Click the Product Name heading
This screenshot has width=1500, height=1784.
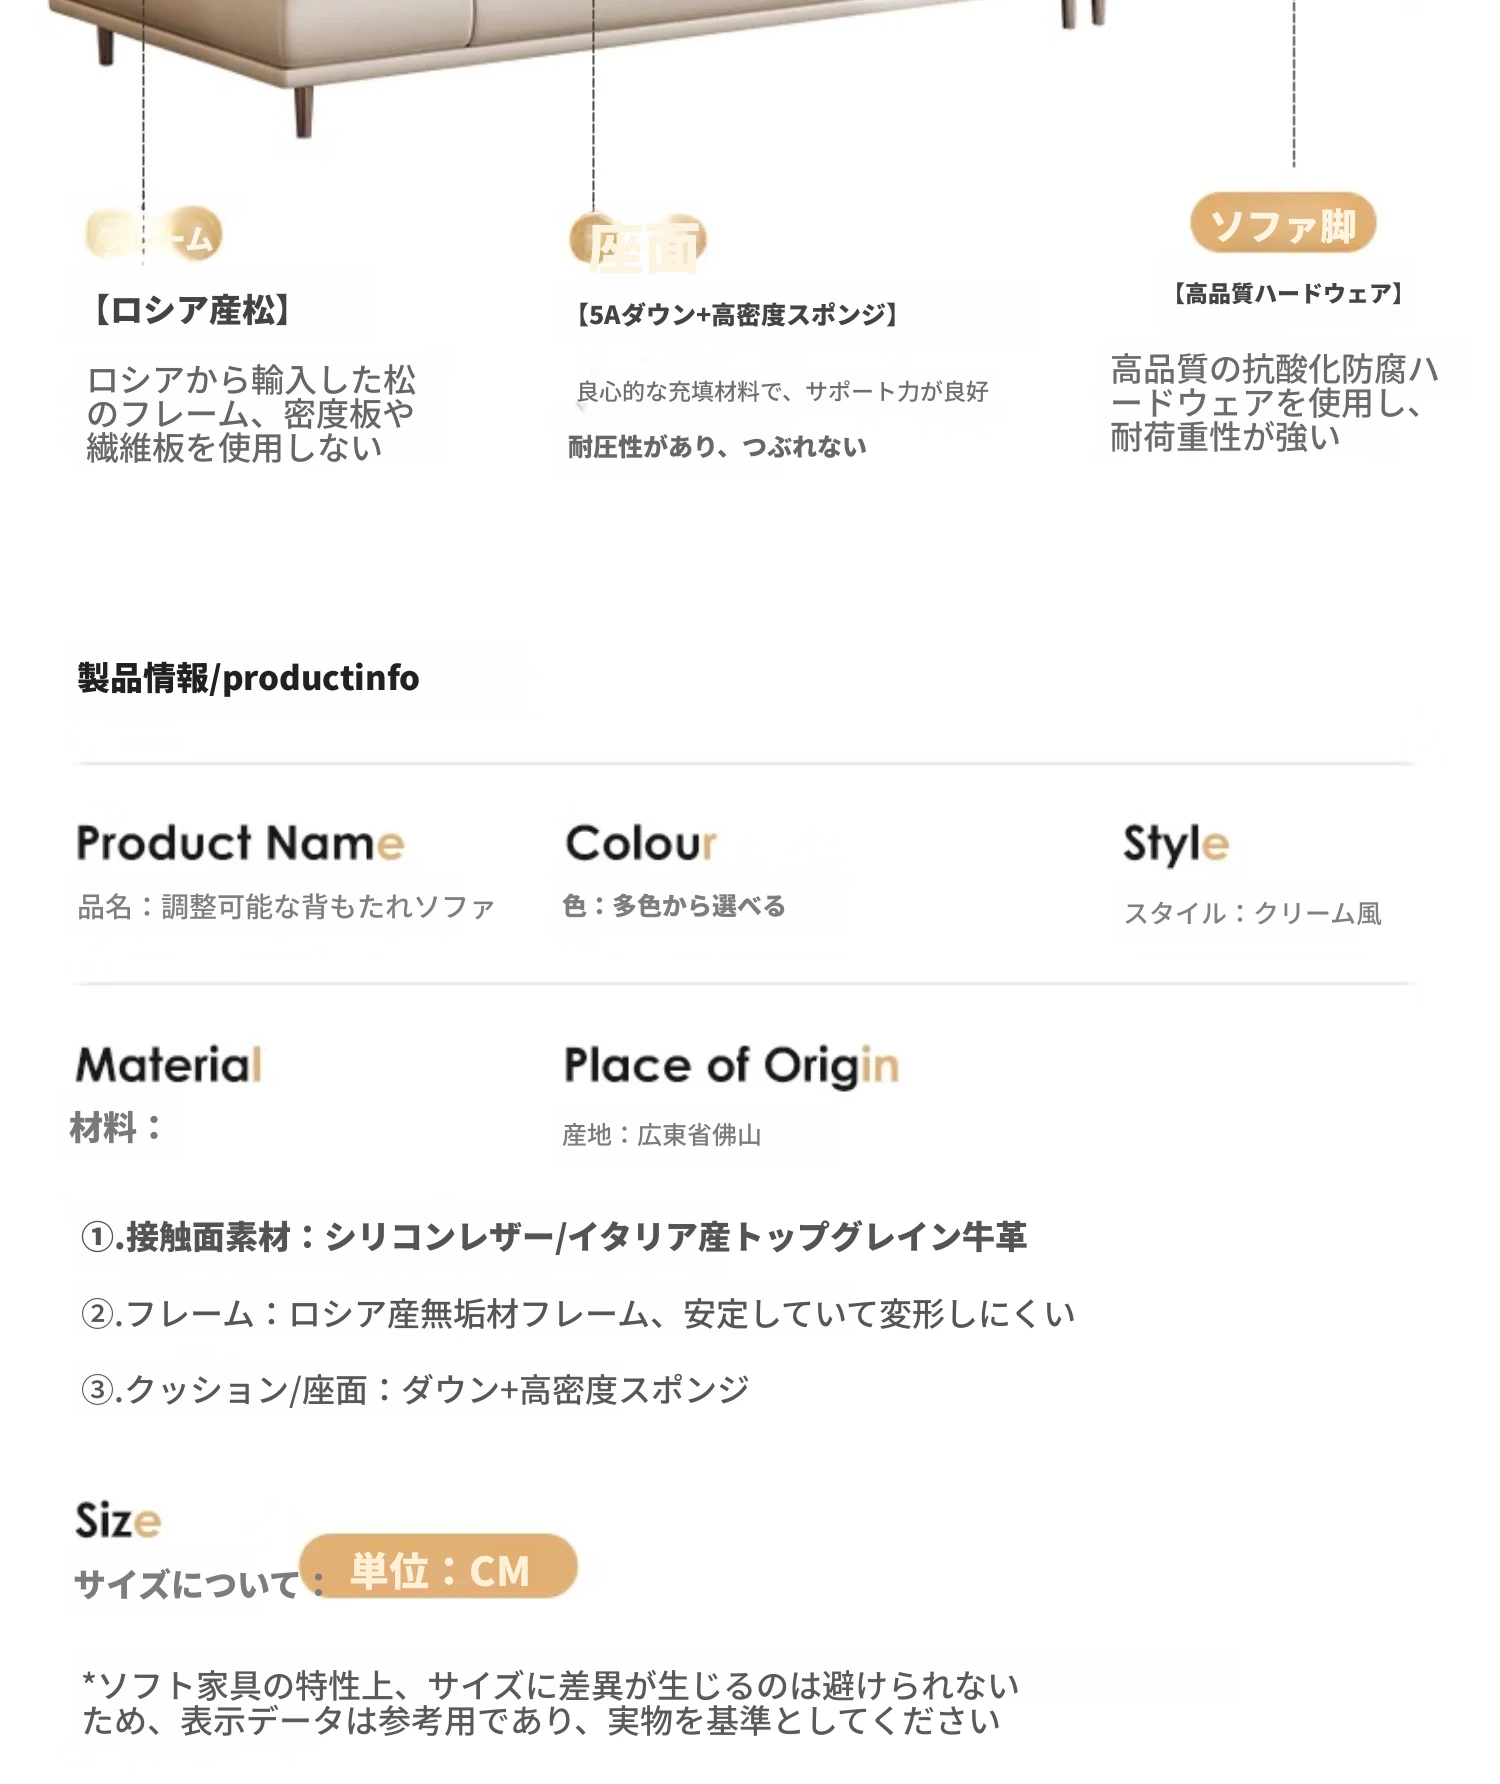coord(241,844)
